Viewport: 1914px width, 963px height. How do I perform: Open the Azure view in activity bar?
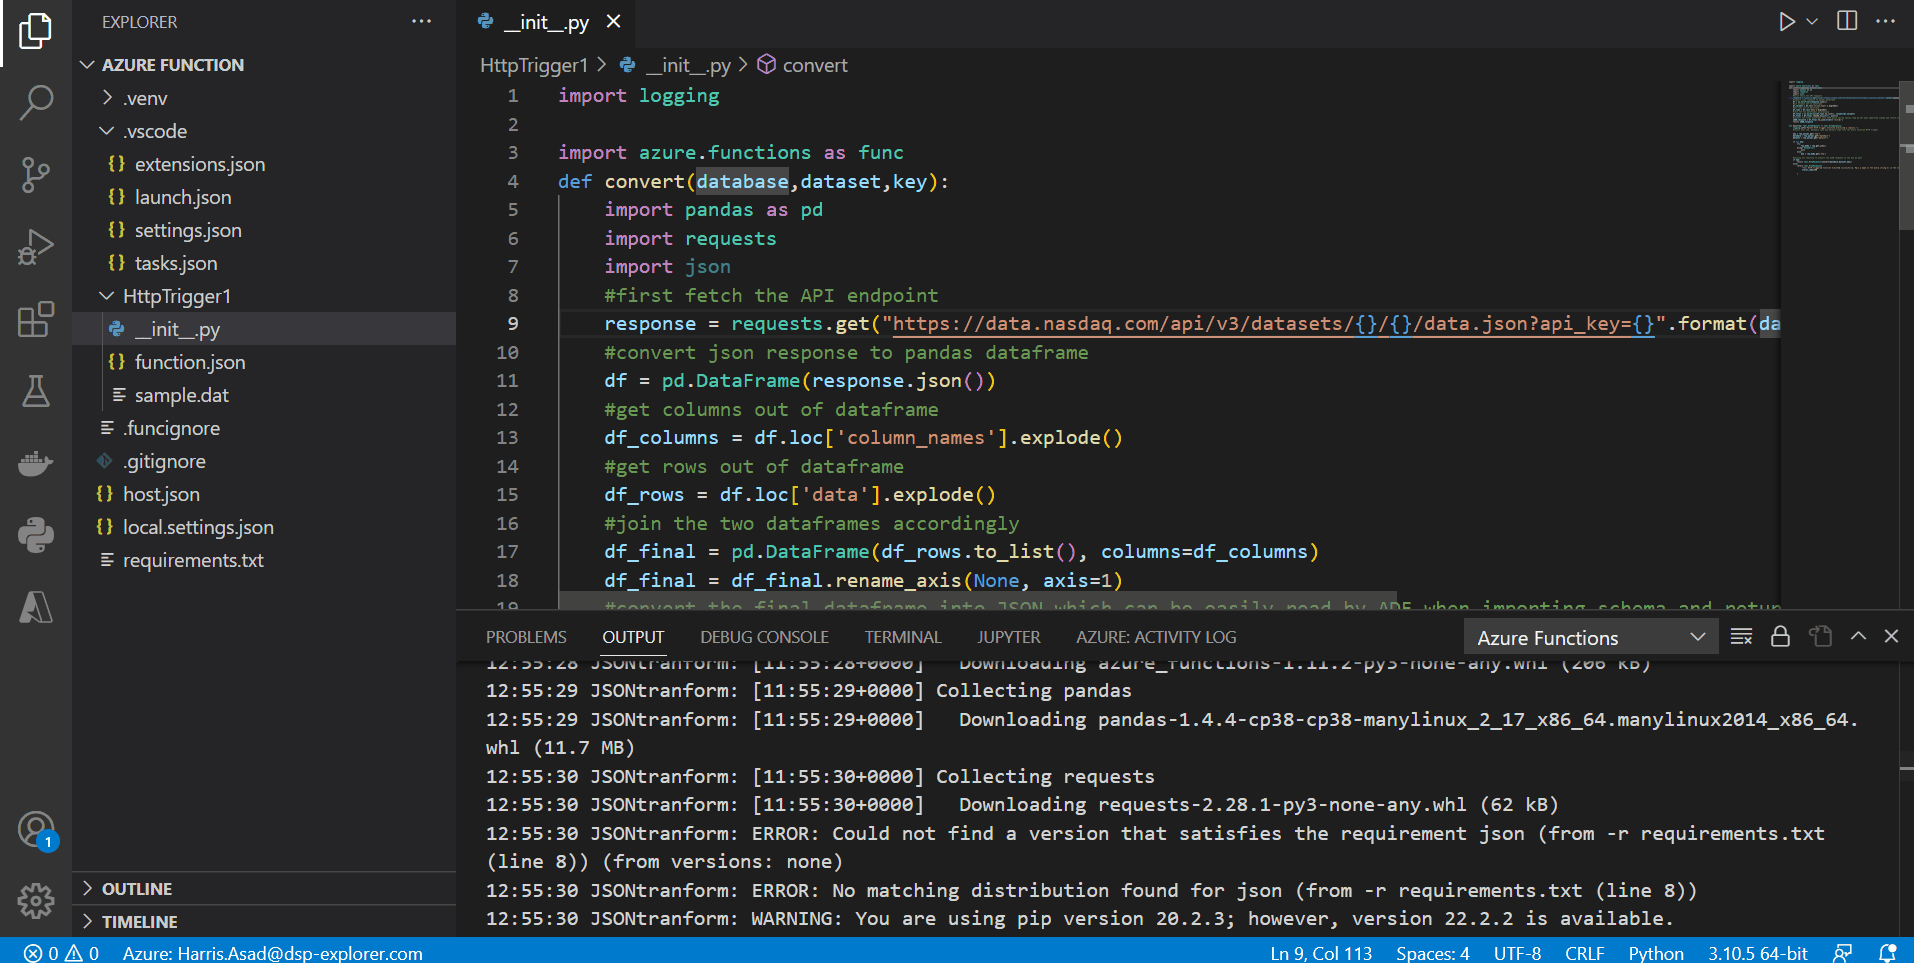pos(36,607)
